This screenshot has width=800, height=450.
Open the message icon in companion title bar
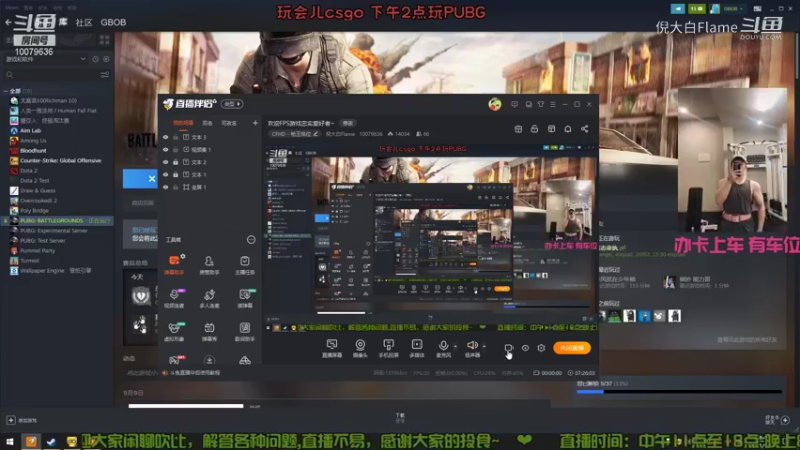514,104
